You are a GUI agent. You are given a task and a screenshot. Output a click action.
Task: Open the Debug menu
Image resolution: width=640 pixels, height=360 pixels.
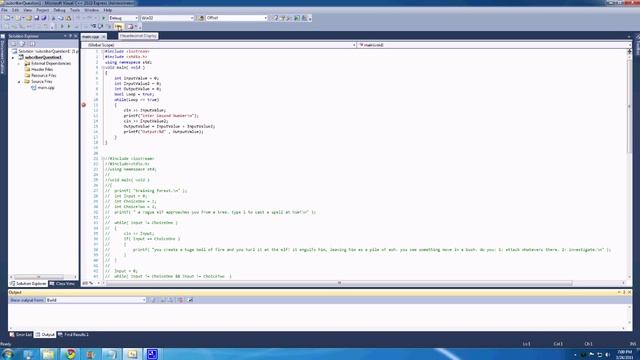pyautogui.click(x=60, y=10)
